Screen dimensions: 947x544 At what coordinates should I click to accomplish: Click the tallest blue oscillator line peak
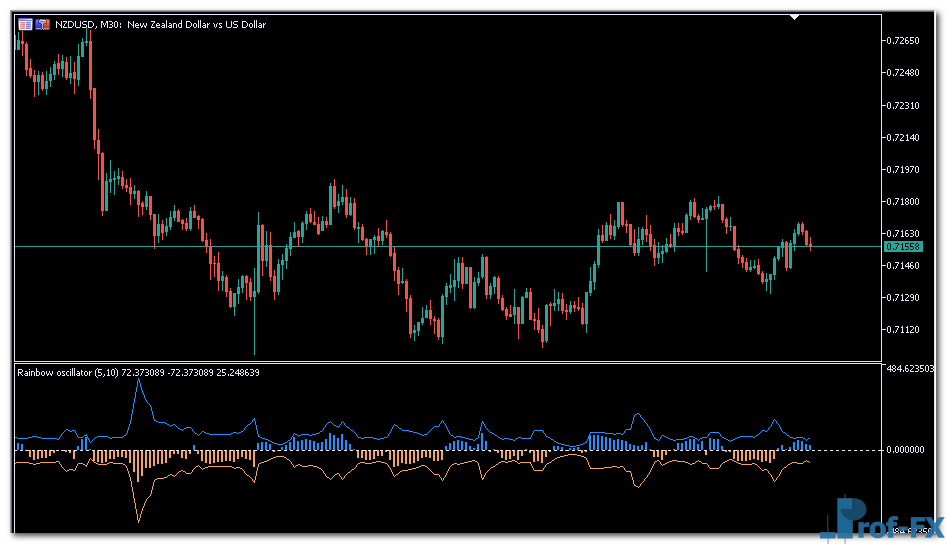[x=139, y=381]
